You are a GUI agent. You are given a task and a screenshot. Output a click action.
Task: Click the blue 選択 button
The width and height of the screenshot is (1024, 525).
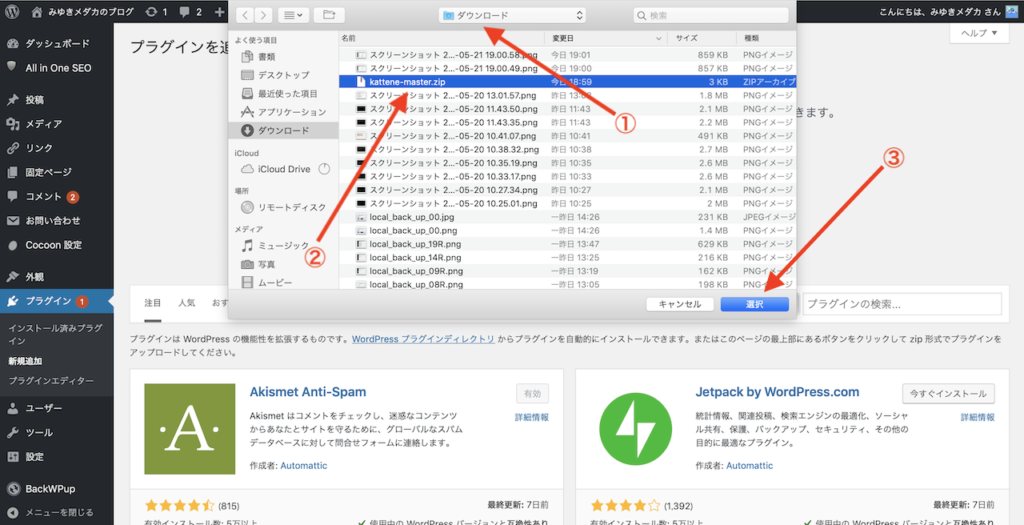pyautogui.click(x=754, y=304)
